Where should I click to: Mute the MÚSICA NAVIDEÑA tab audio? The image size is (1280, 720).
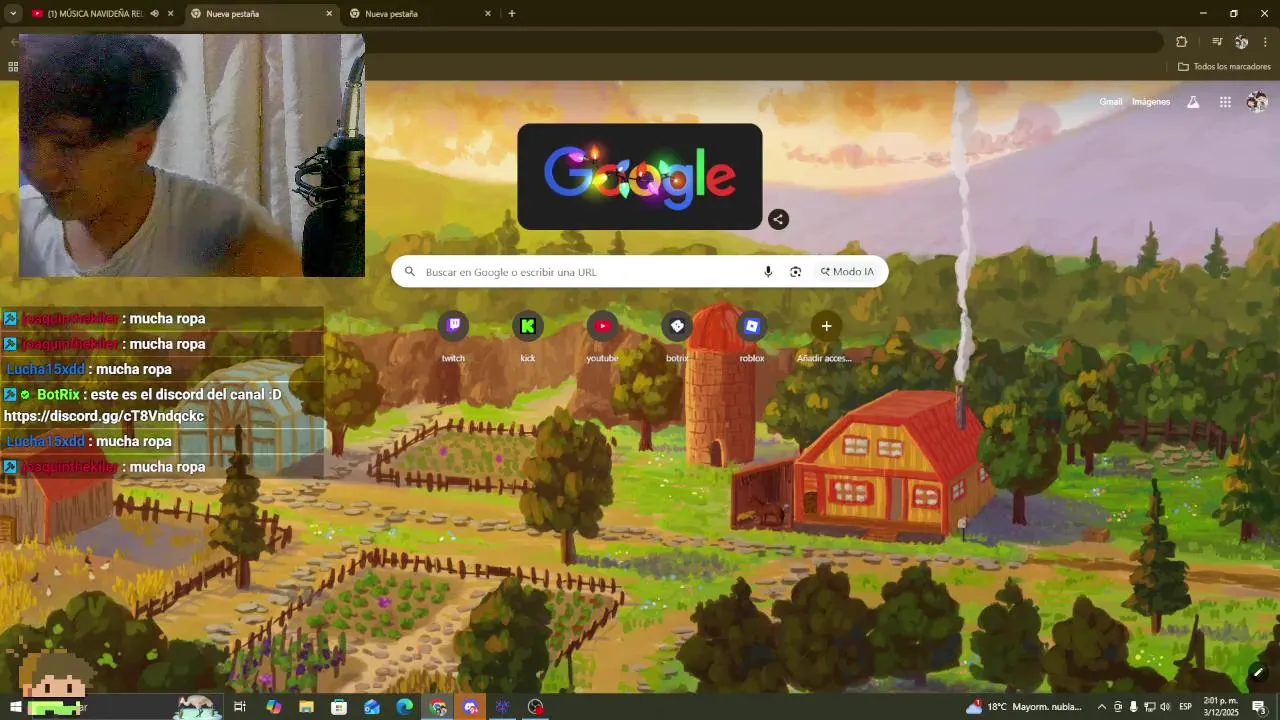pyautogui.click(x=155, y=14)
